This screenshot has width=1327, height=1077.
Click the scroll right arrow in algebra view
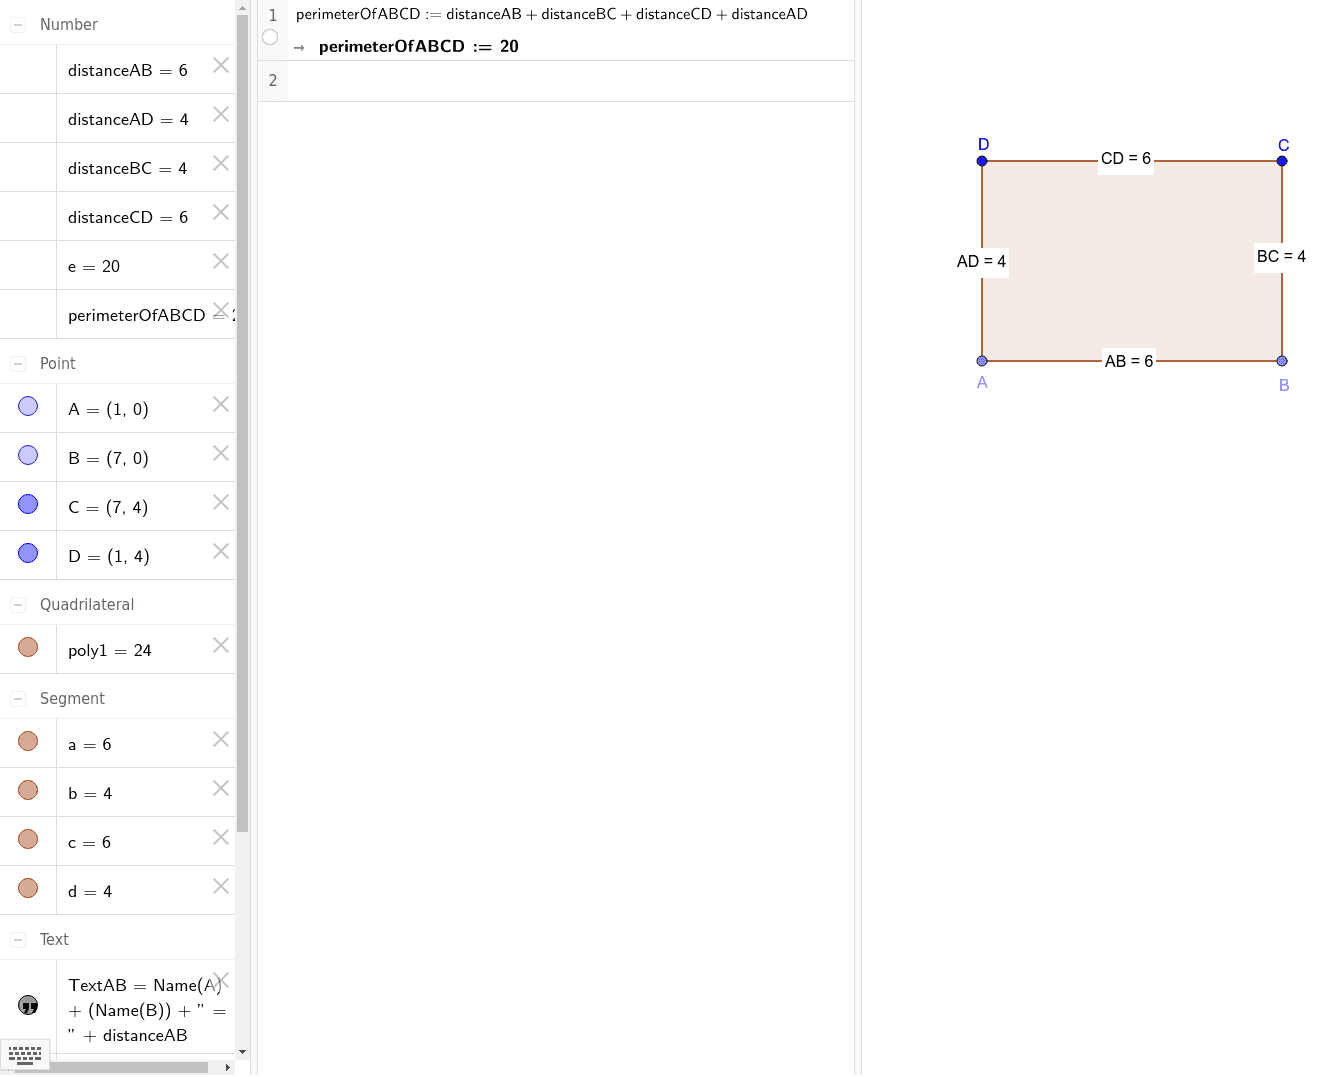(228, 1067)
